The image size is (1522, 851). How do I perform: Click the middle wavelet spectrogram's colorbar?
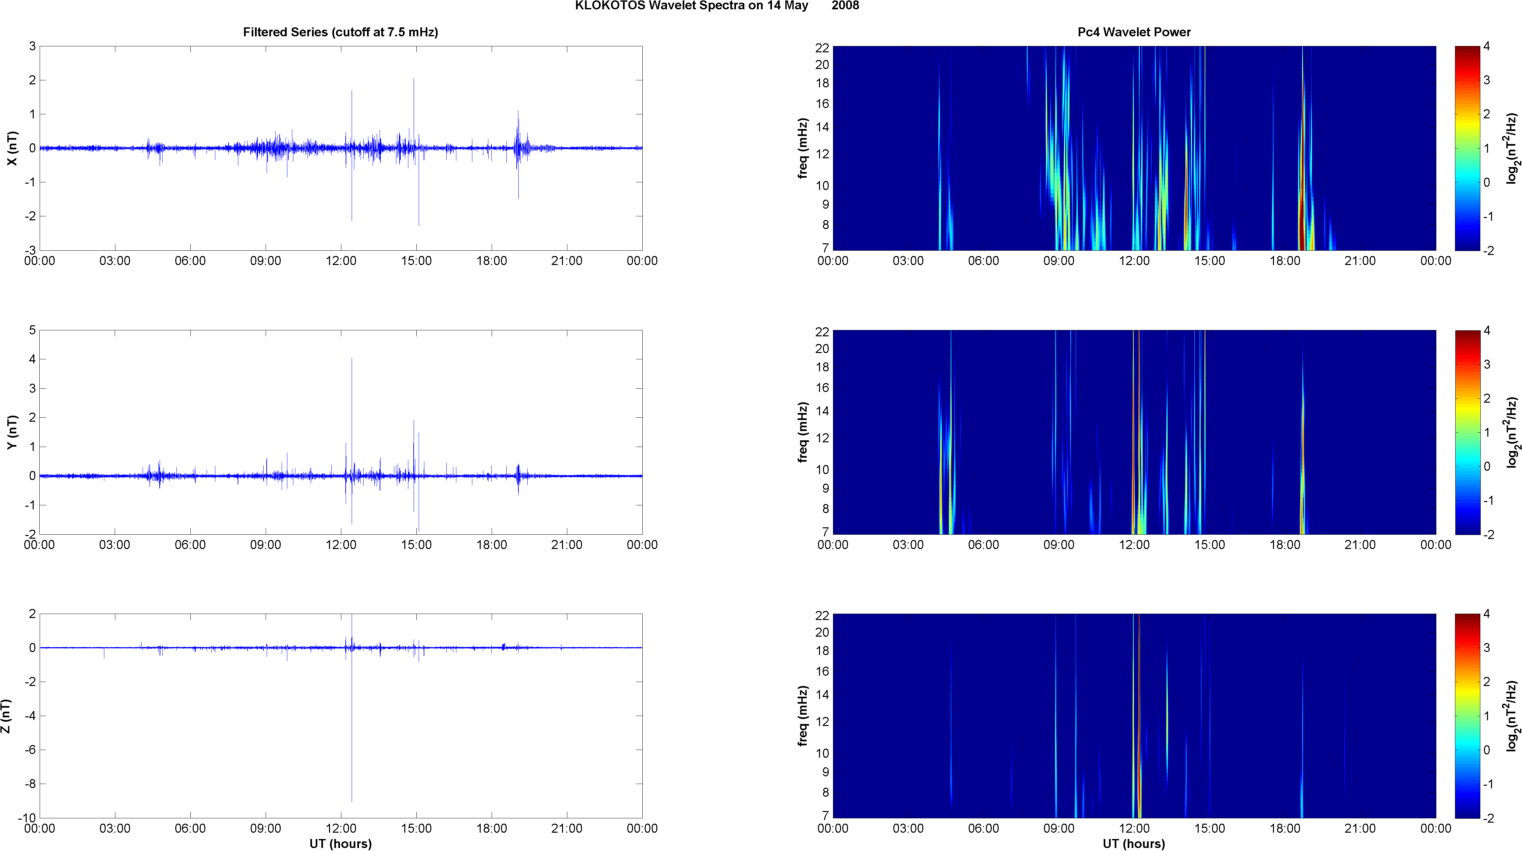(x=1466, y=432)
